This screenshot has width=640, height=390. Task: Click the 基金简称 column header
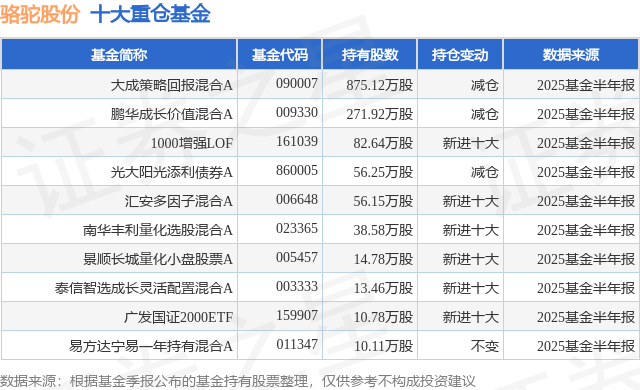119,55
